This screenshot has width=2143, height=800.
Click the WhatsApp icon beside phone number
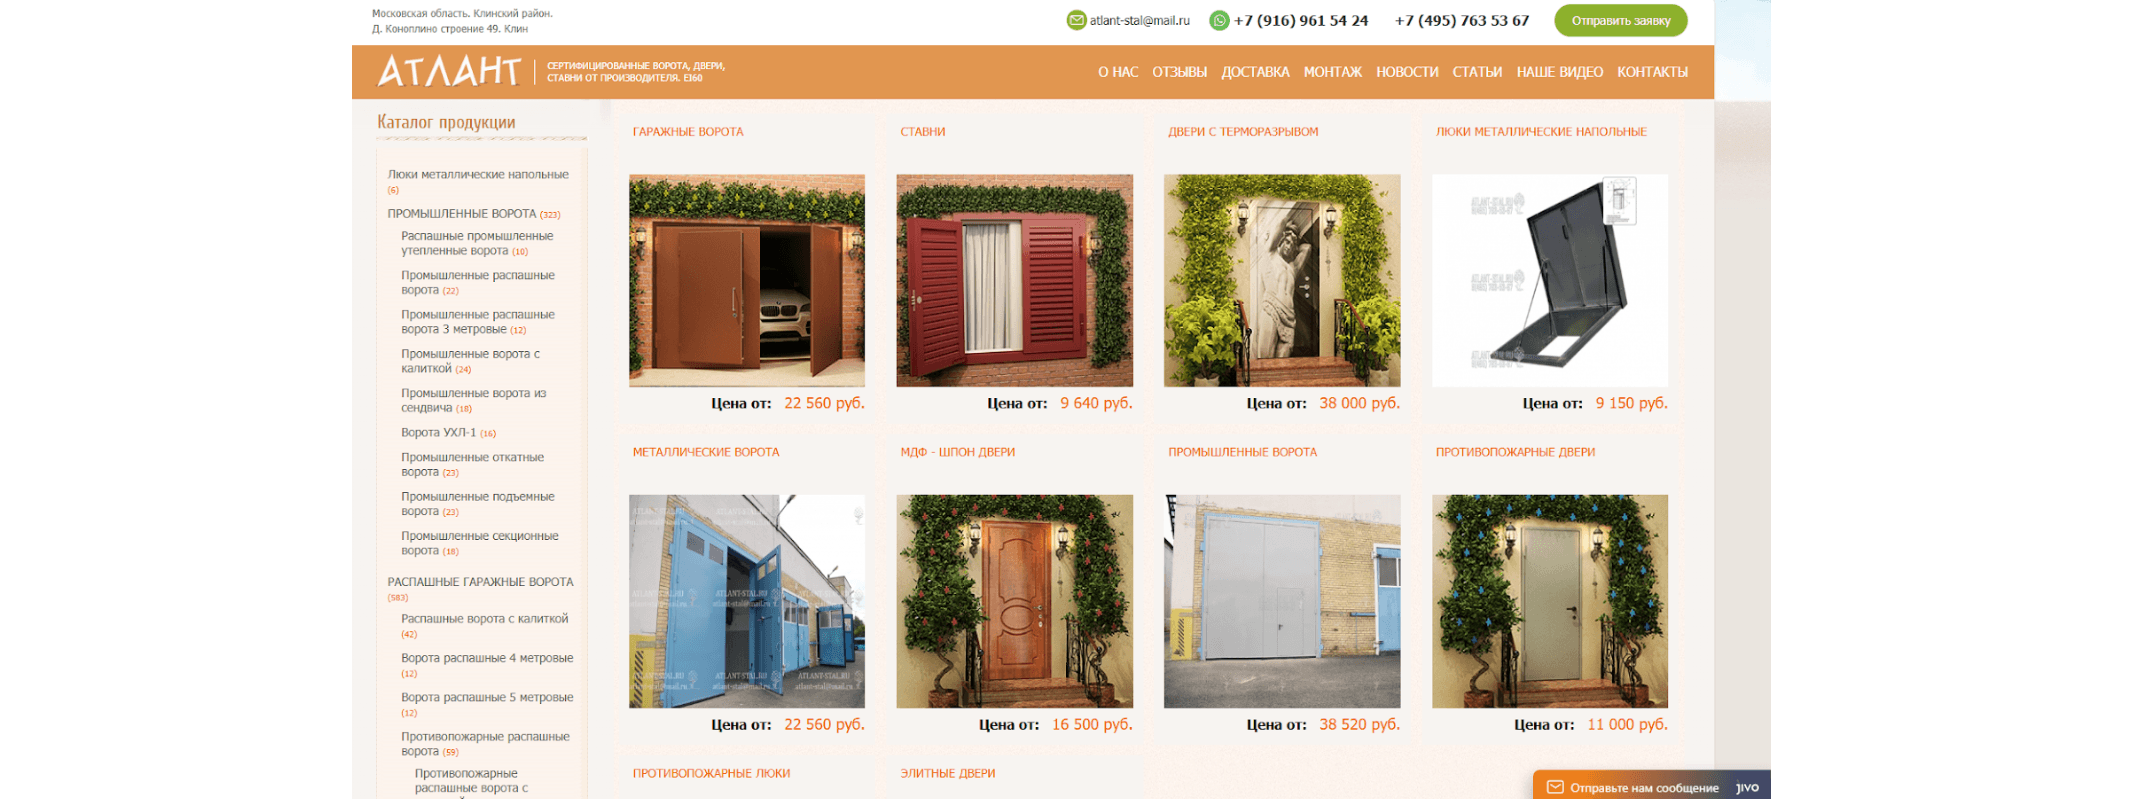[x=1219, y=20]
